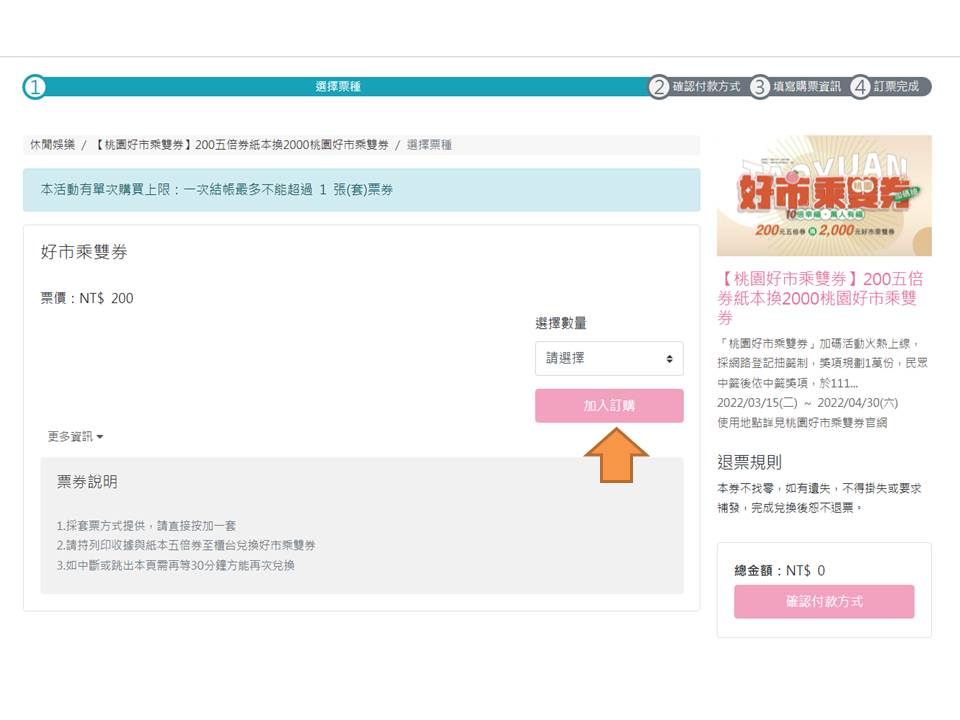
Task: Select the 選擇票種 progress step bar
Action: tap(338, 87)
